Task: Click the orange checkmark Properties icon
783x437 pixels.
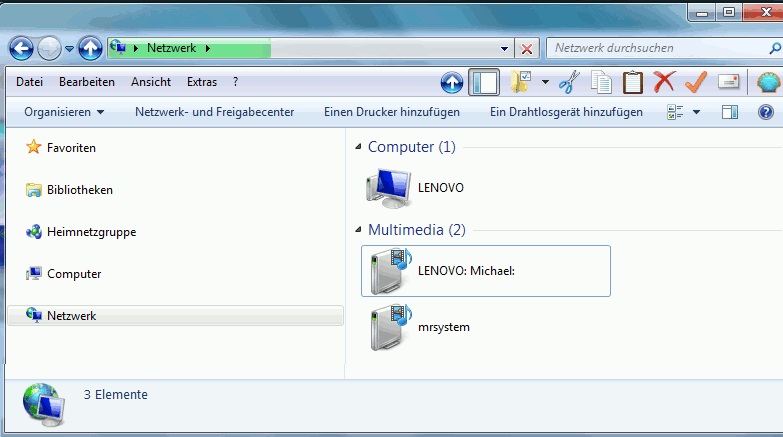Action: pos(696,82)
